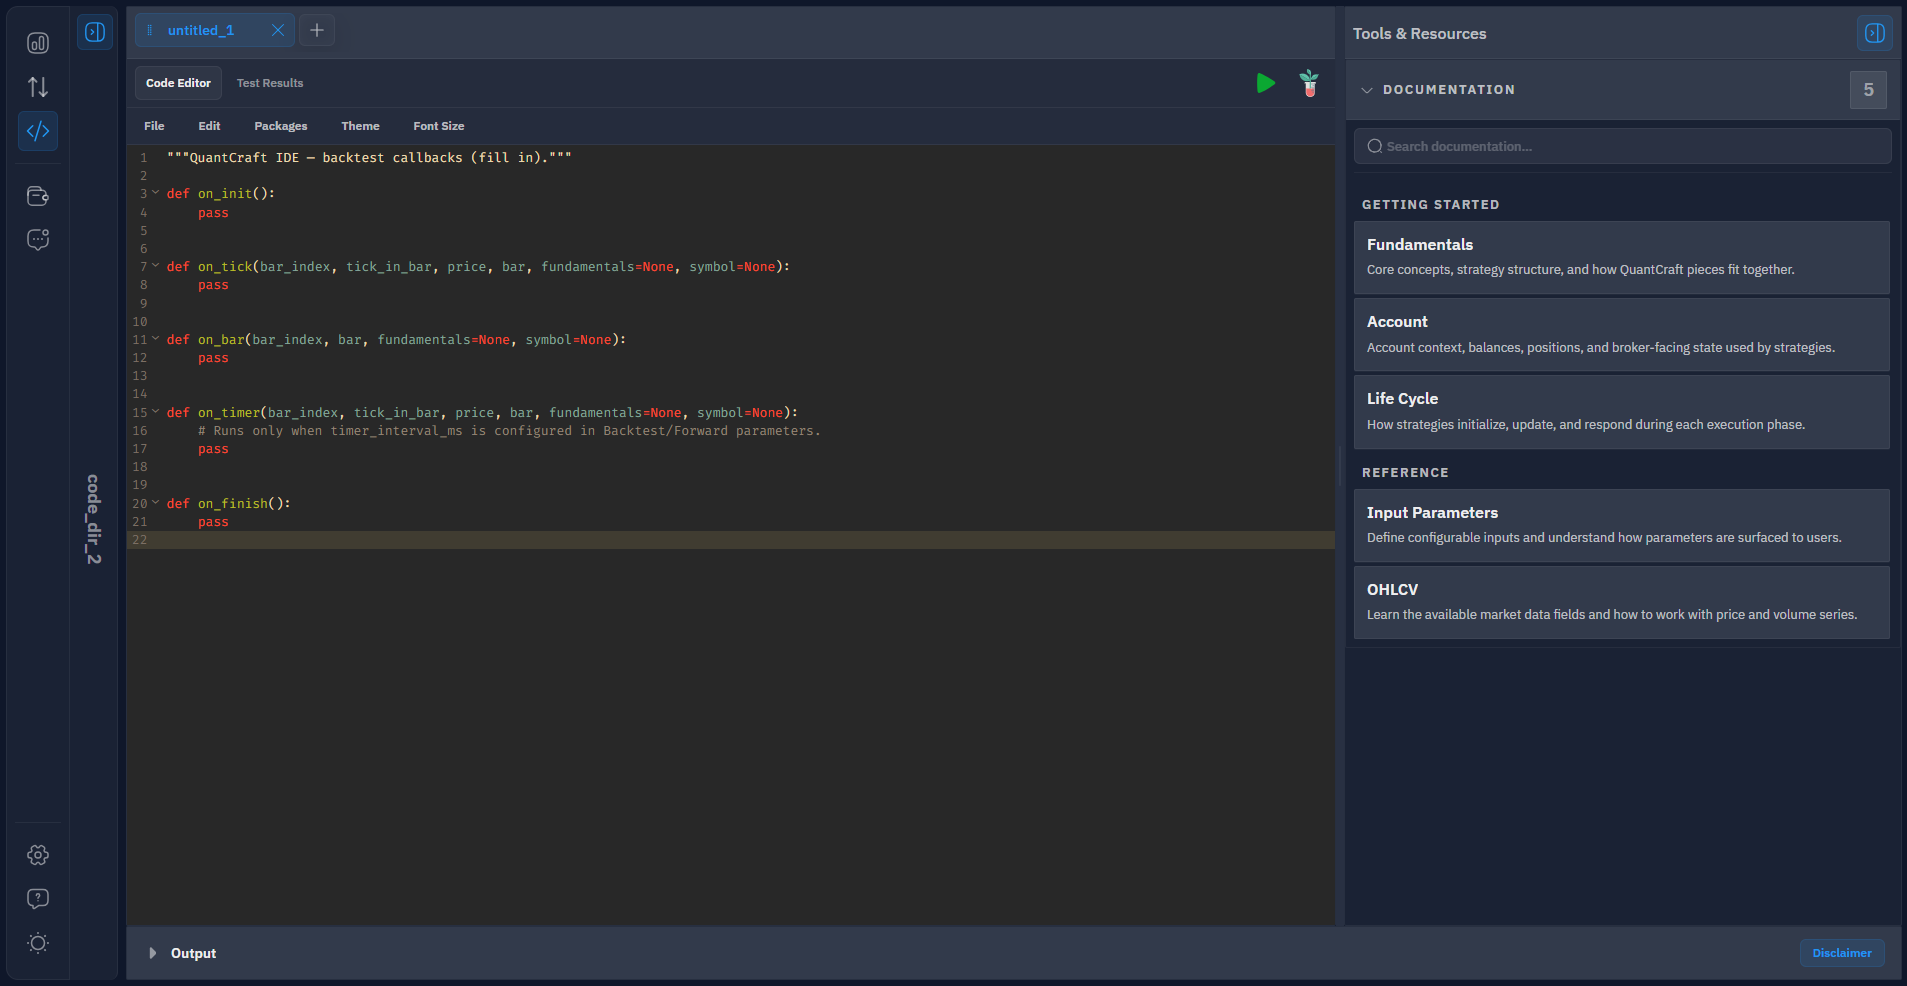Click the GETTING STARTED heading

(1430, 204)
